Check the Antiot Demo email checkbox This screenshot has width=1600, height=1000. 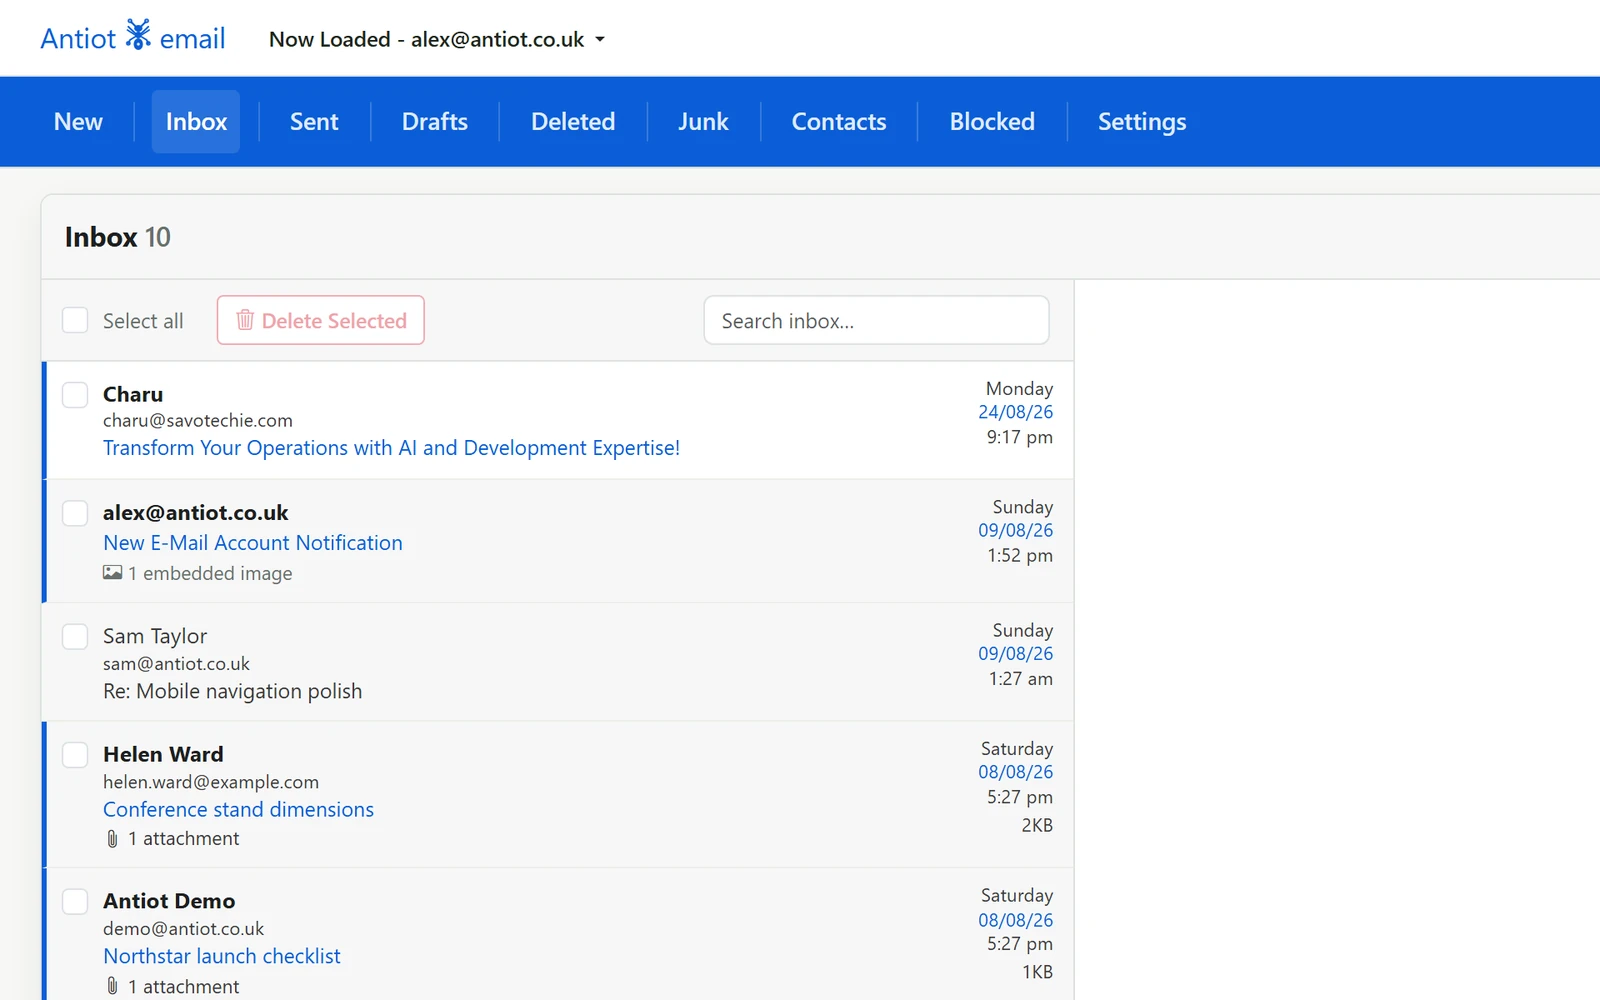75,901
